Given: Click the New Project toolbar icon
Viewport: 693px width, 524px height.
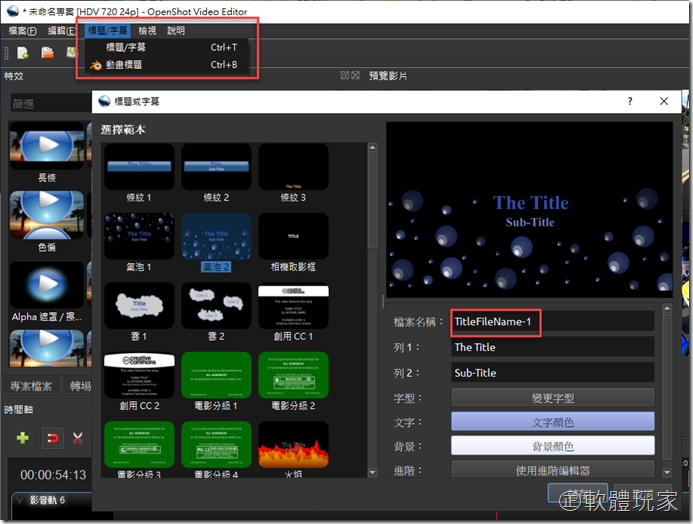Looking at the screenshot, I should click(21, 53).
